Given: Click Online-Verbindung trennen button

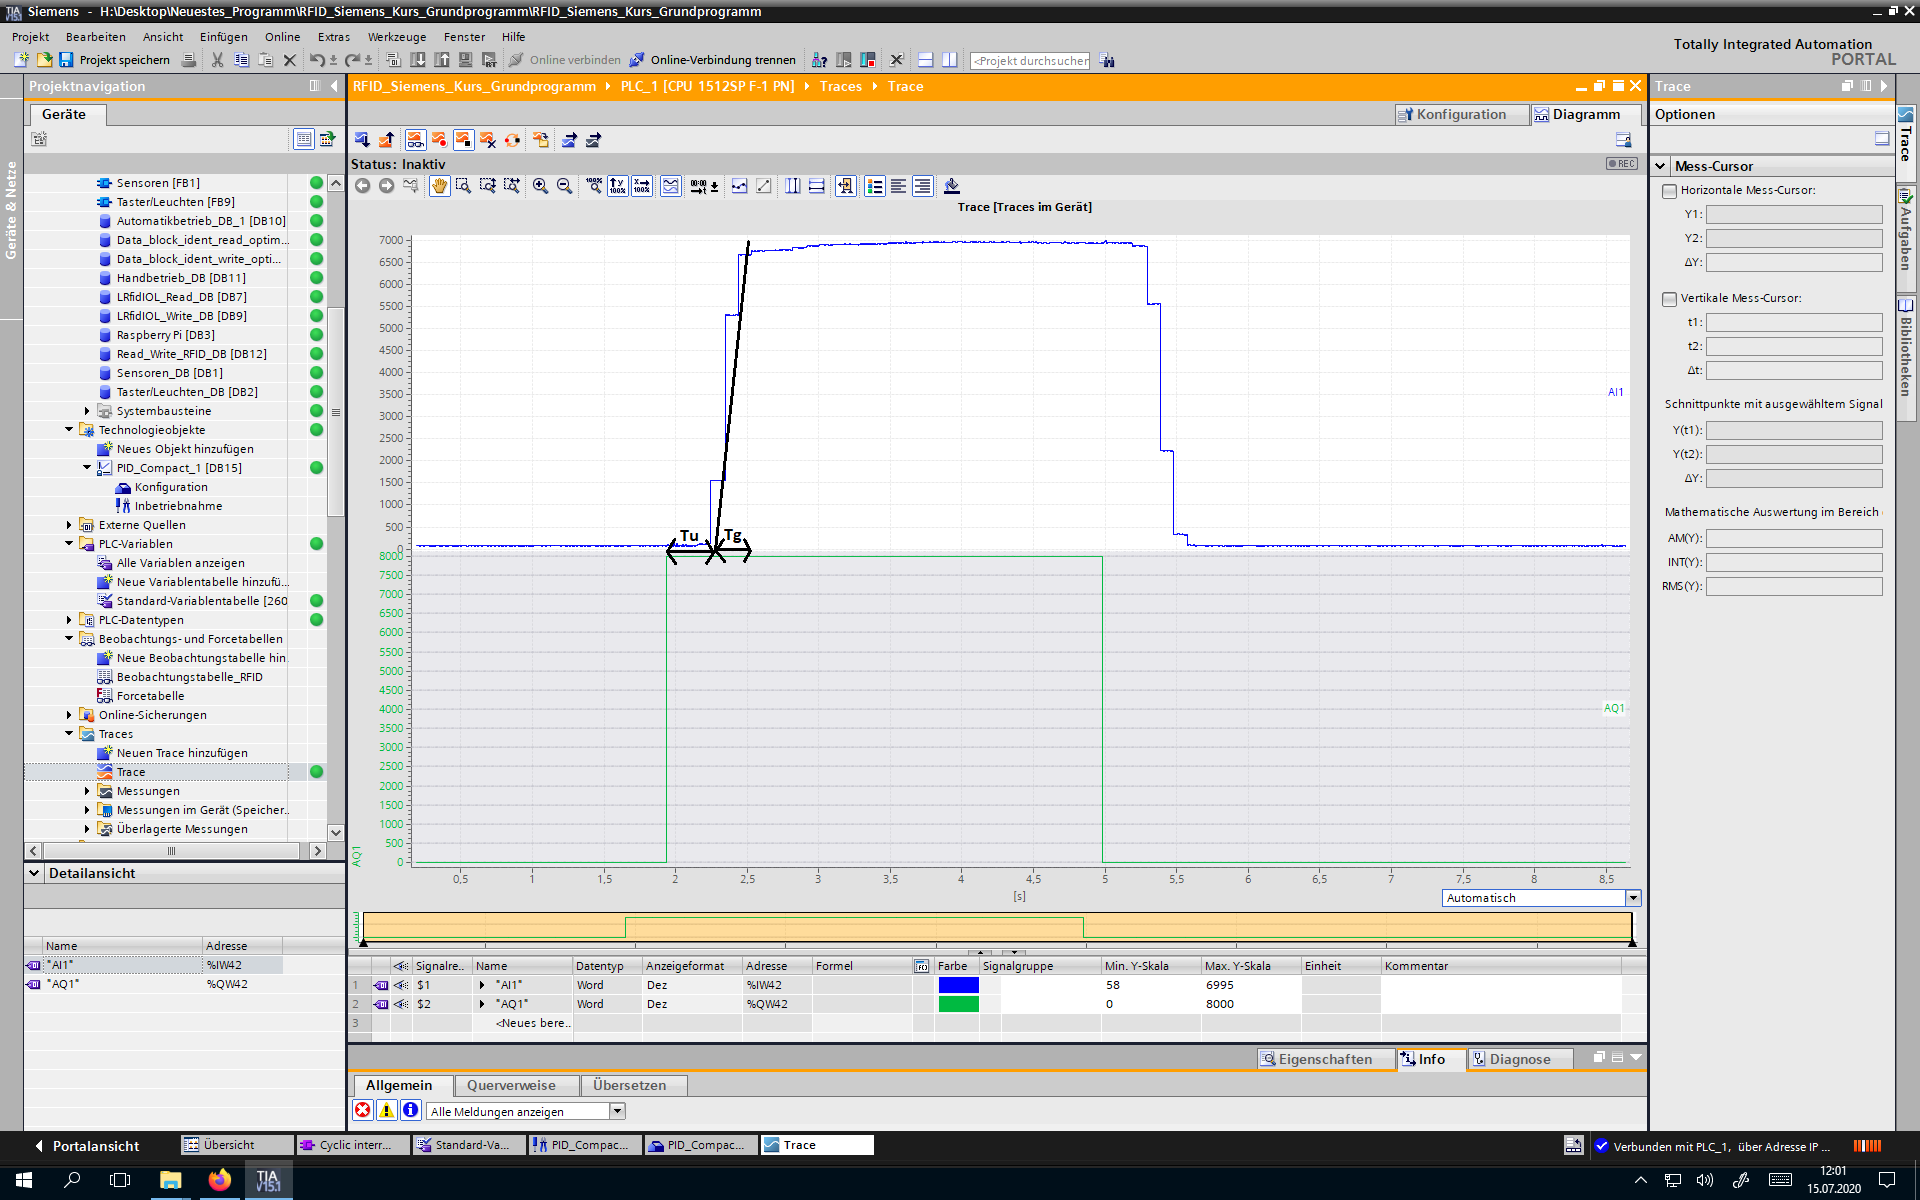Looking at the screenshot, I should pos(713,60).
